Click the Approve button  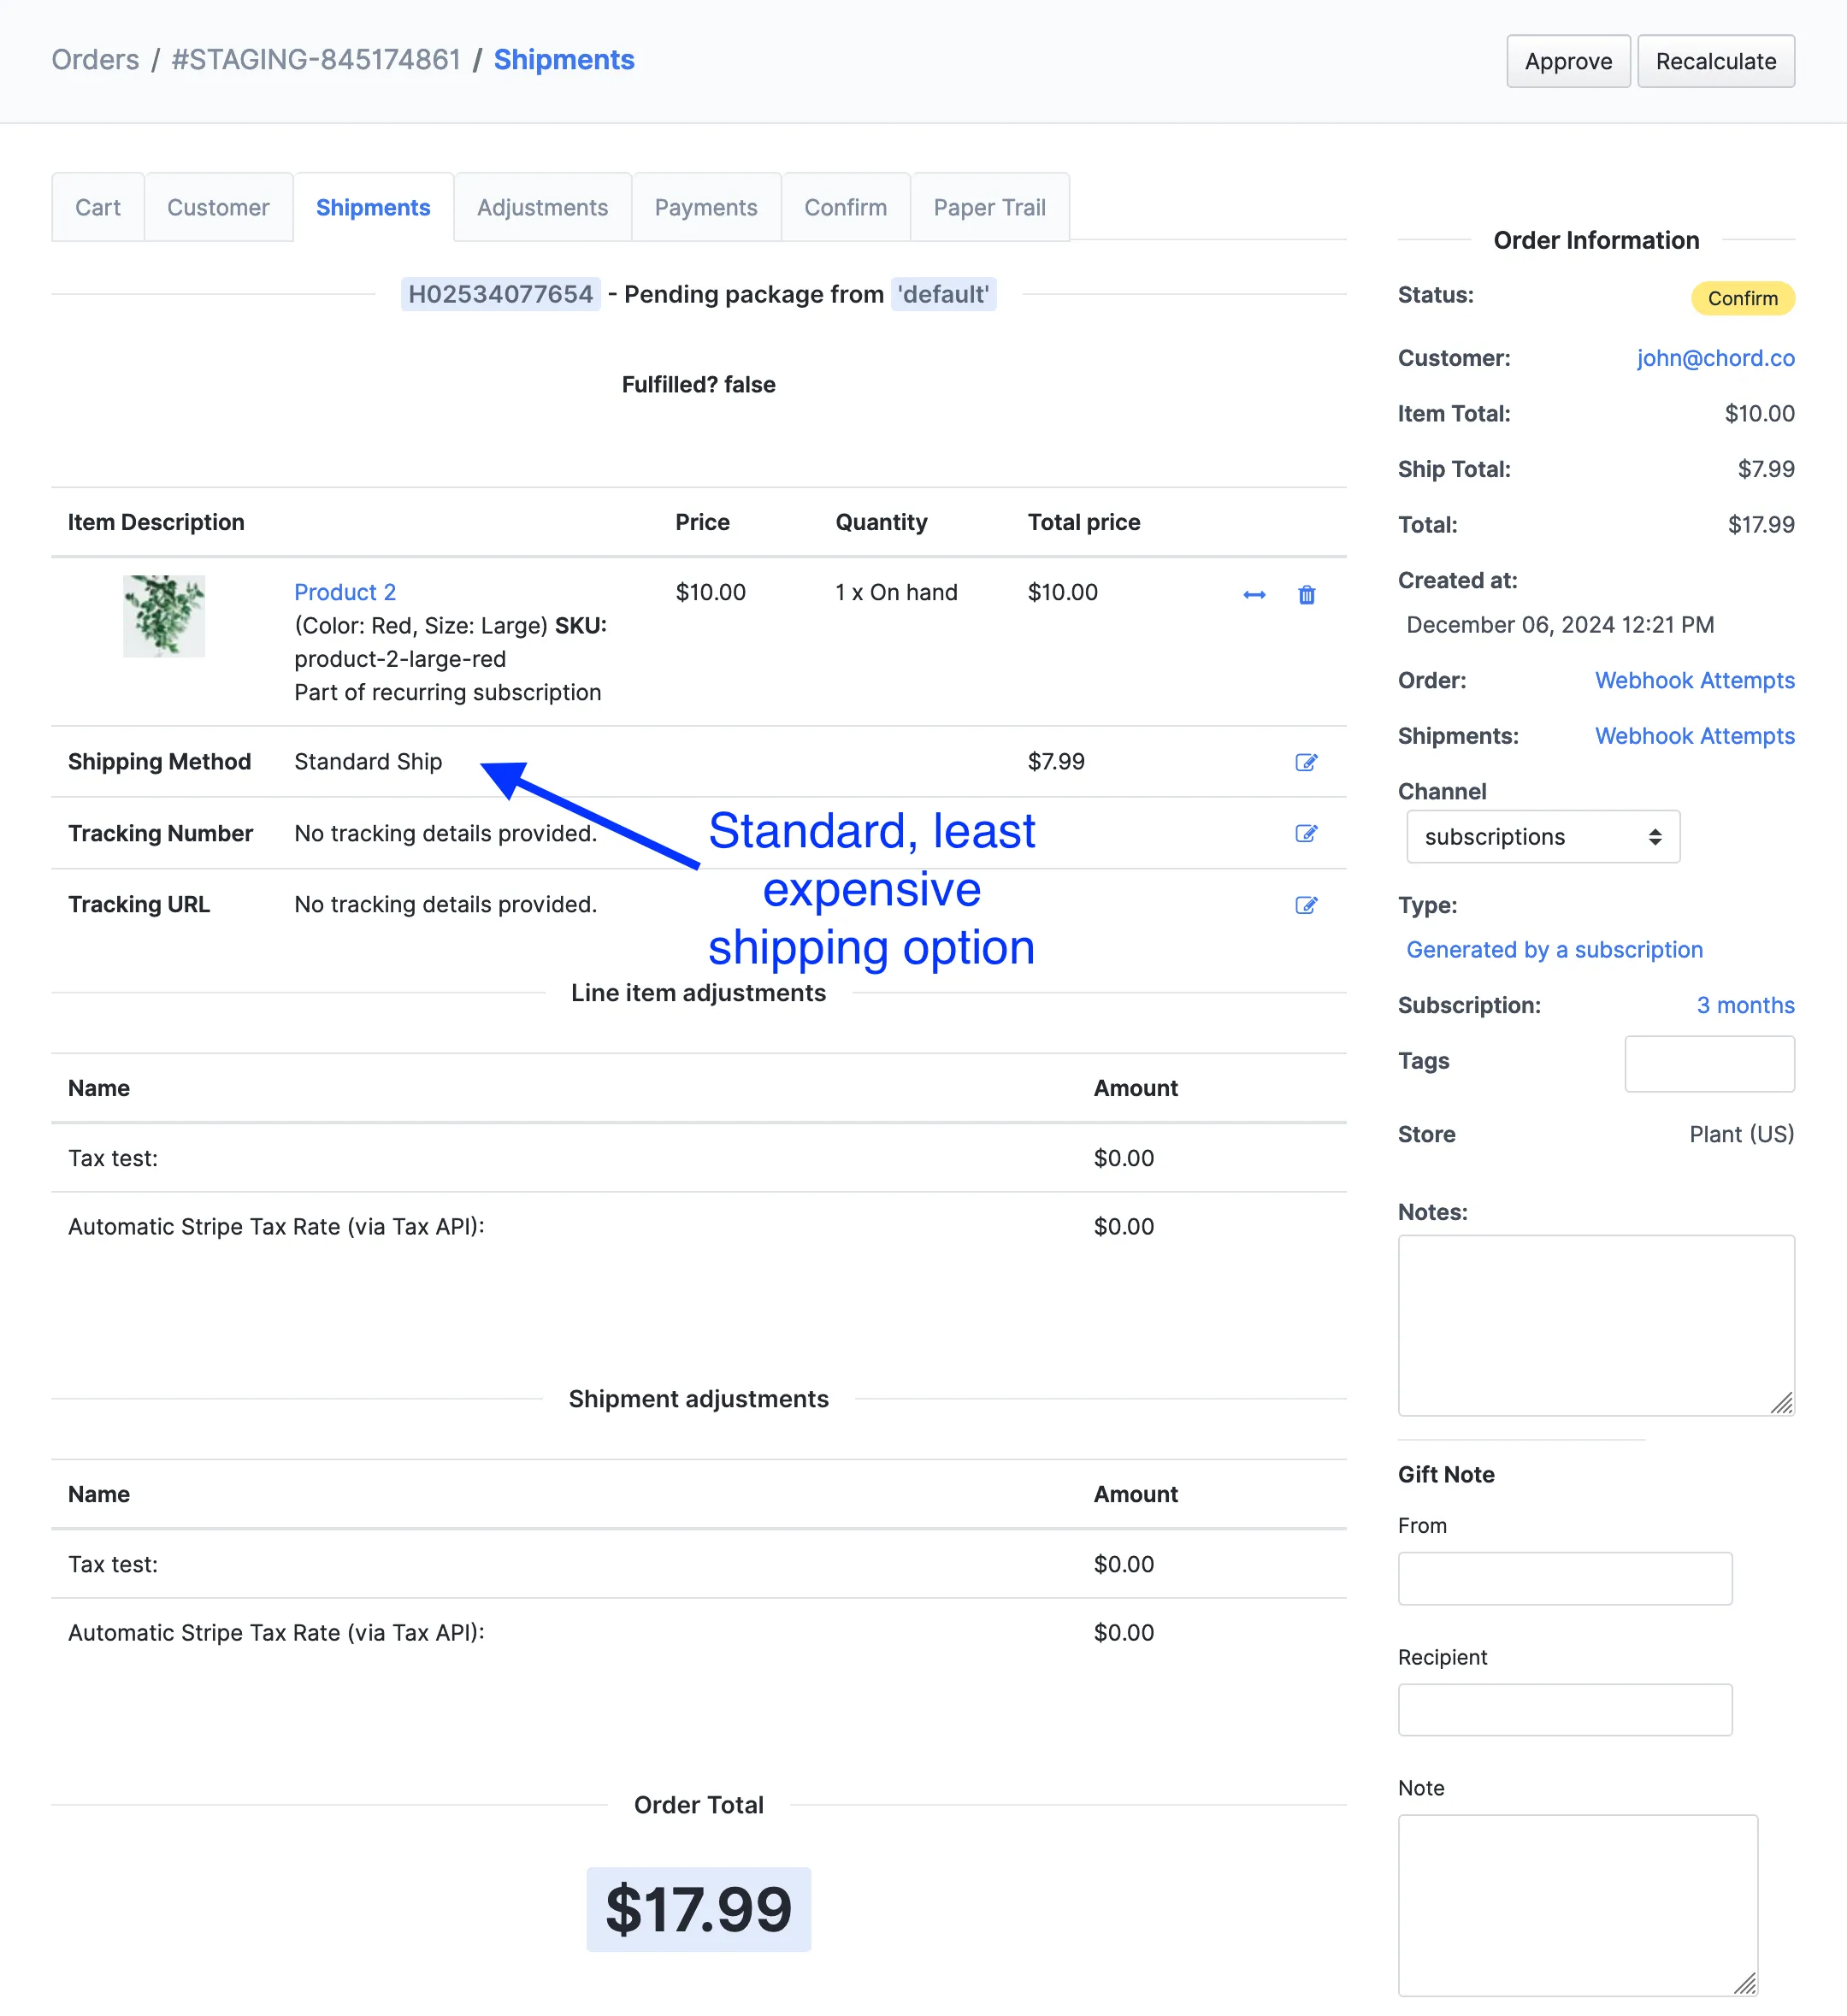(x=1568, y=61)
